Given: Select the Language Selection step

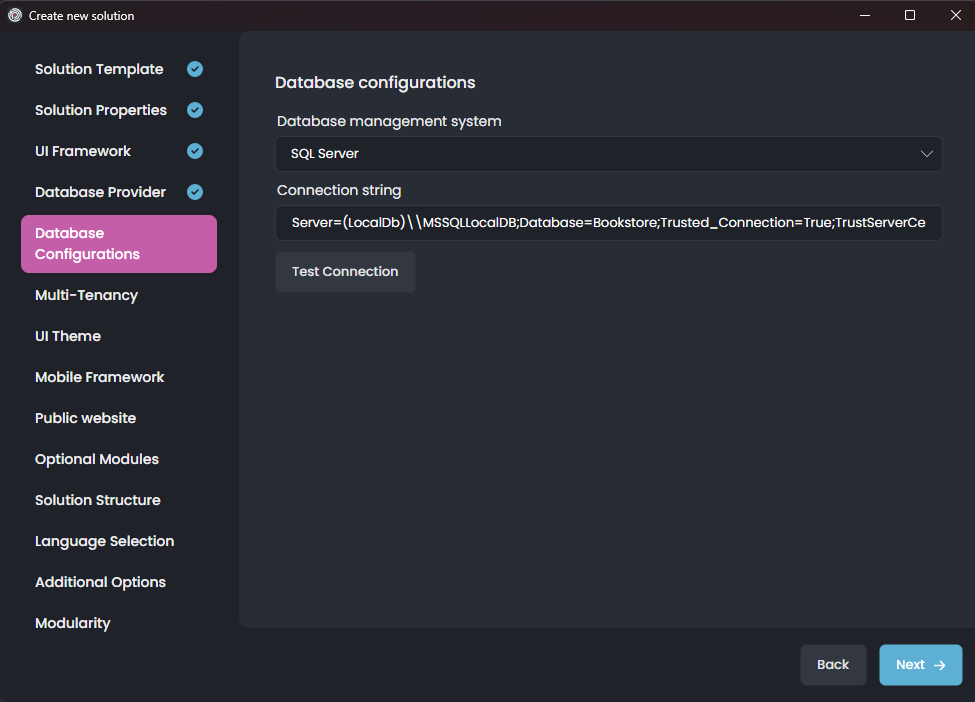Looking at the screenshot, I should (x=104, y=541).
